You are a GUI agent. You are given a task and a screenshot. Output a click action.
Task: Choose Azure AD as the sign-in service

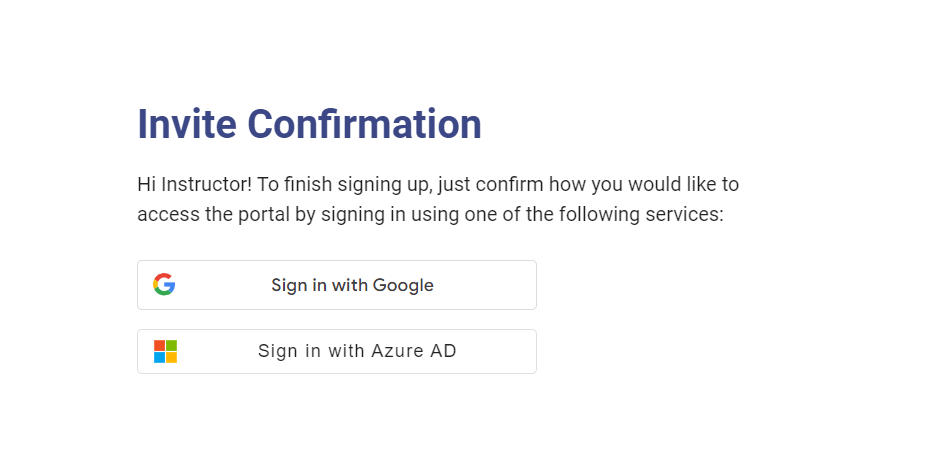pos(337,351)
